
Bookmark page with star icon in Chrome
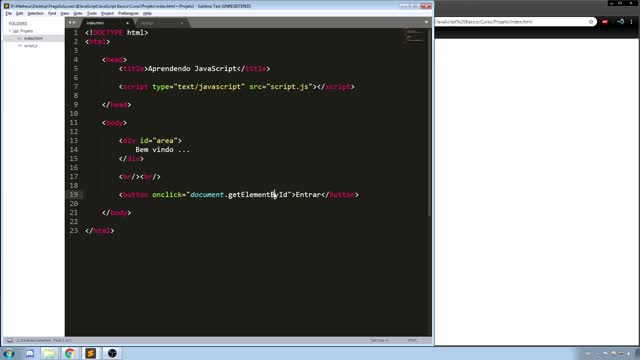(x=591, y=22)
